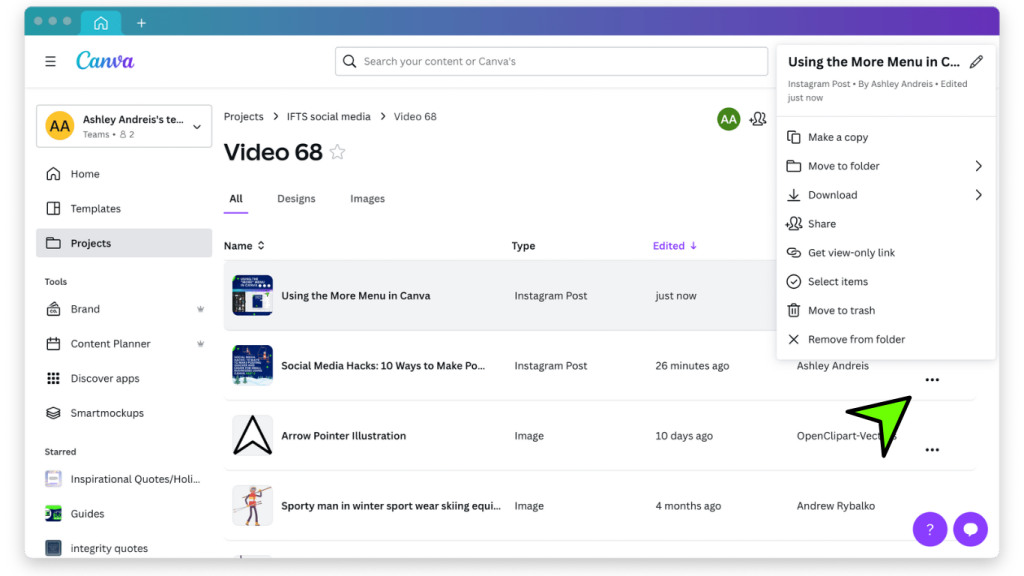The height and width of the screenshot is (576, 1024).
Task: Click the Type column header
Action: pyautogui.click(x=523, y=246)
